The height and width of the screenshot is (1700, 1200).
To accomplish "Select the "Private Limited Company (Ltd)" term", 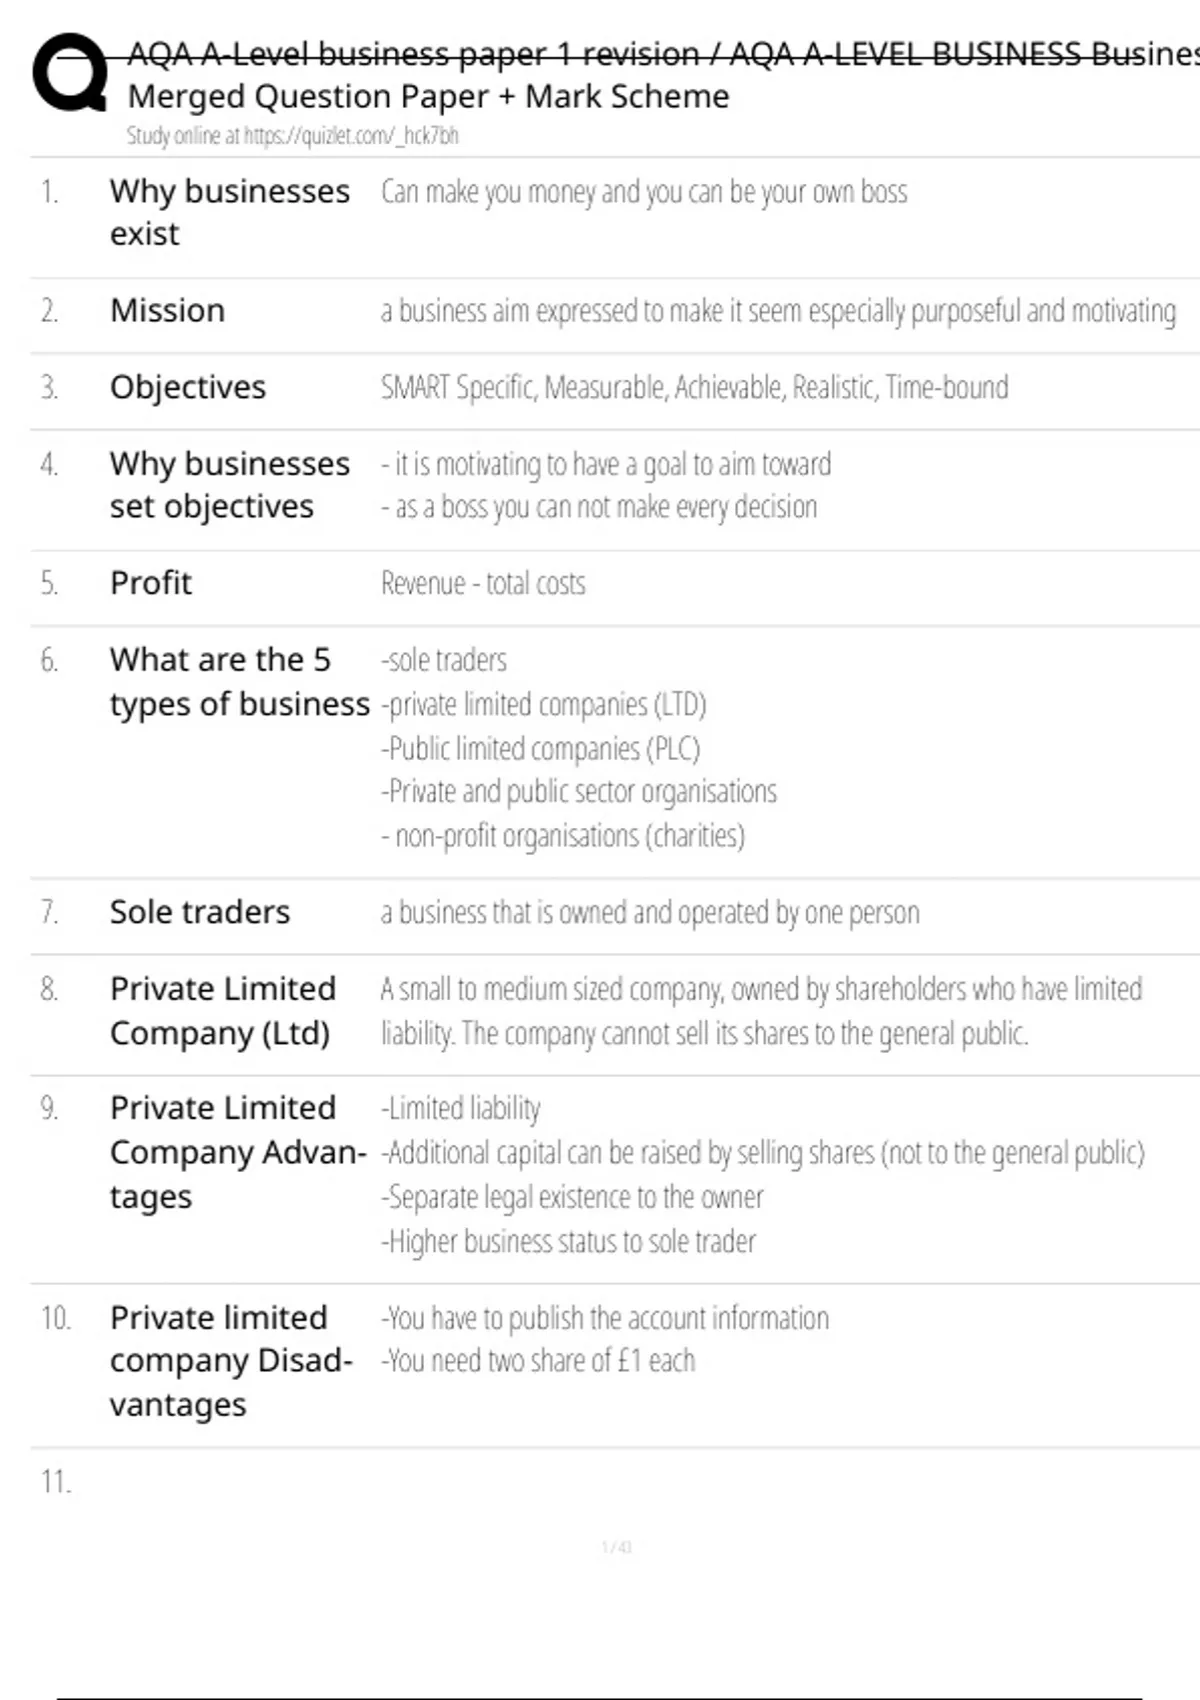I will 222,1010.
